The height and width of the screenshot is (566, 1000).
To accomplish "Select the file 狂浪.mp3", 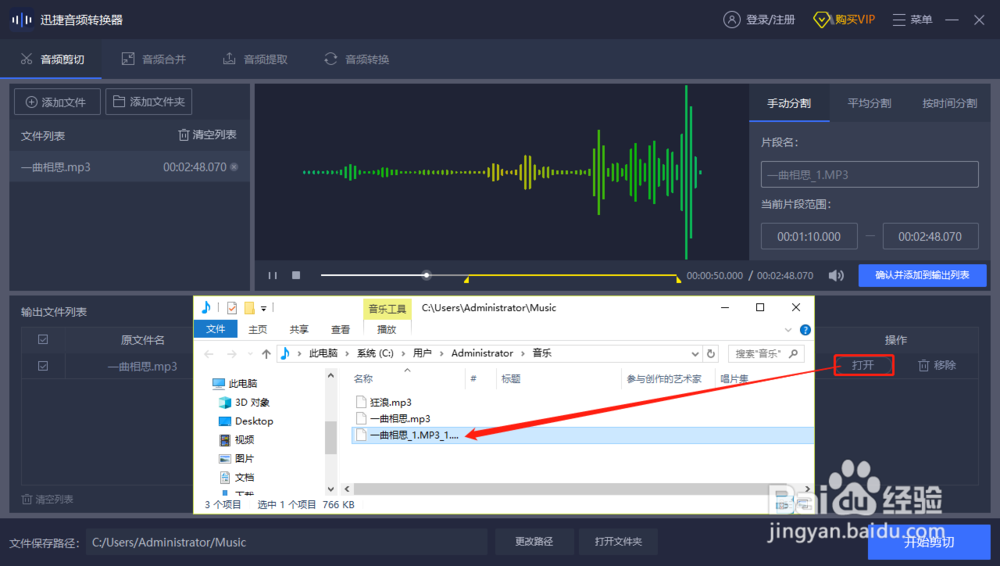I will click(384, 402).
